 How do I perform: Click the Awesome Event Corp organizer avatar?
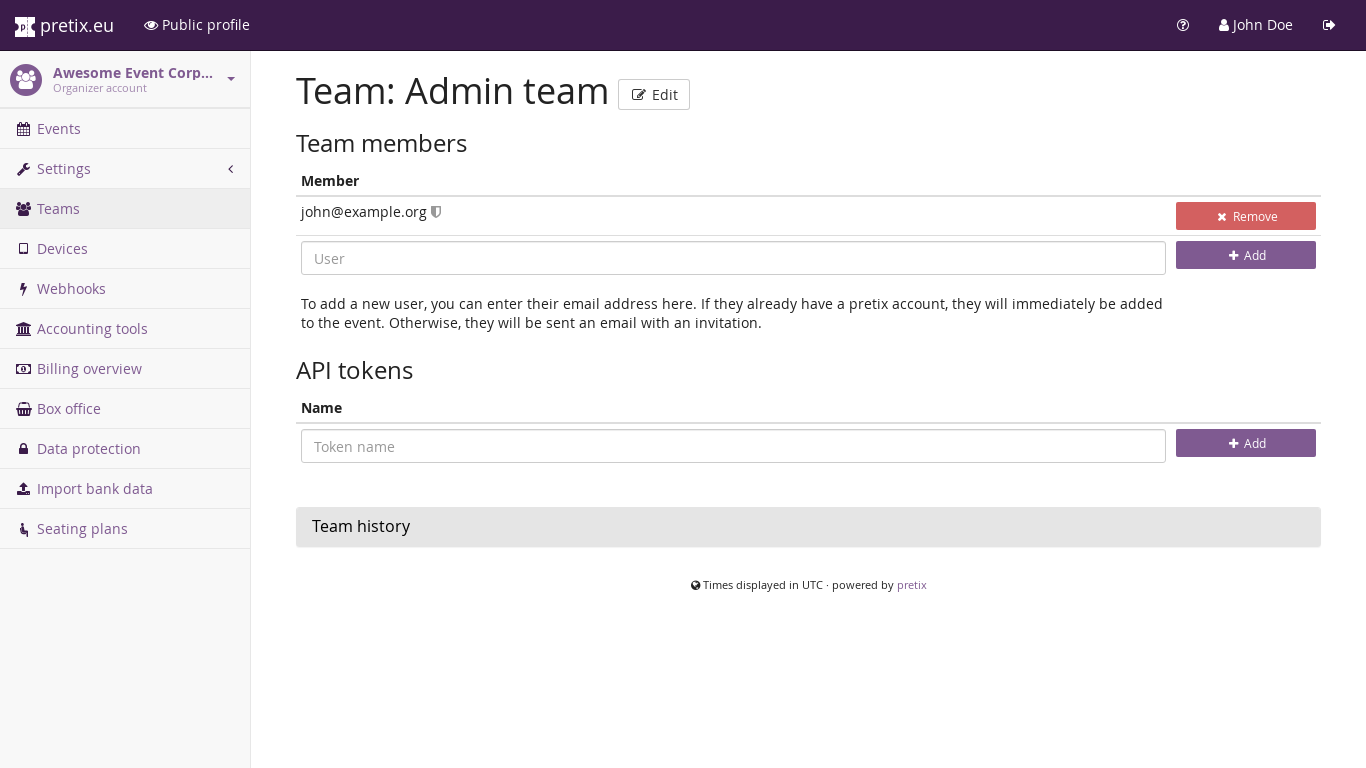click(26, 80)
